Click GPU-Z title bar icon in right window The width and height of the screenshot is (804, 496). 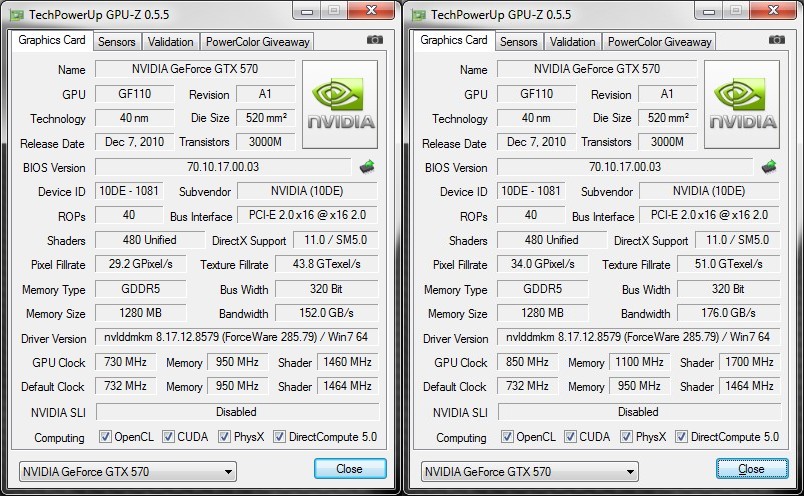click(421, 12)
